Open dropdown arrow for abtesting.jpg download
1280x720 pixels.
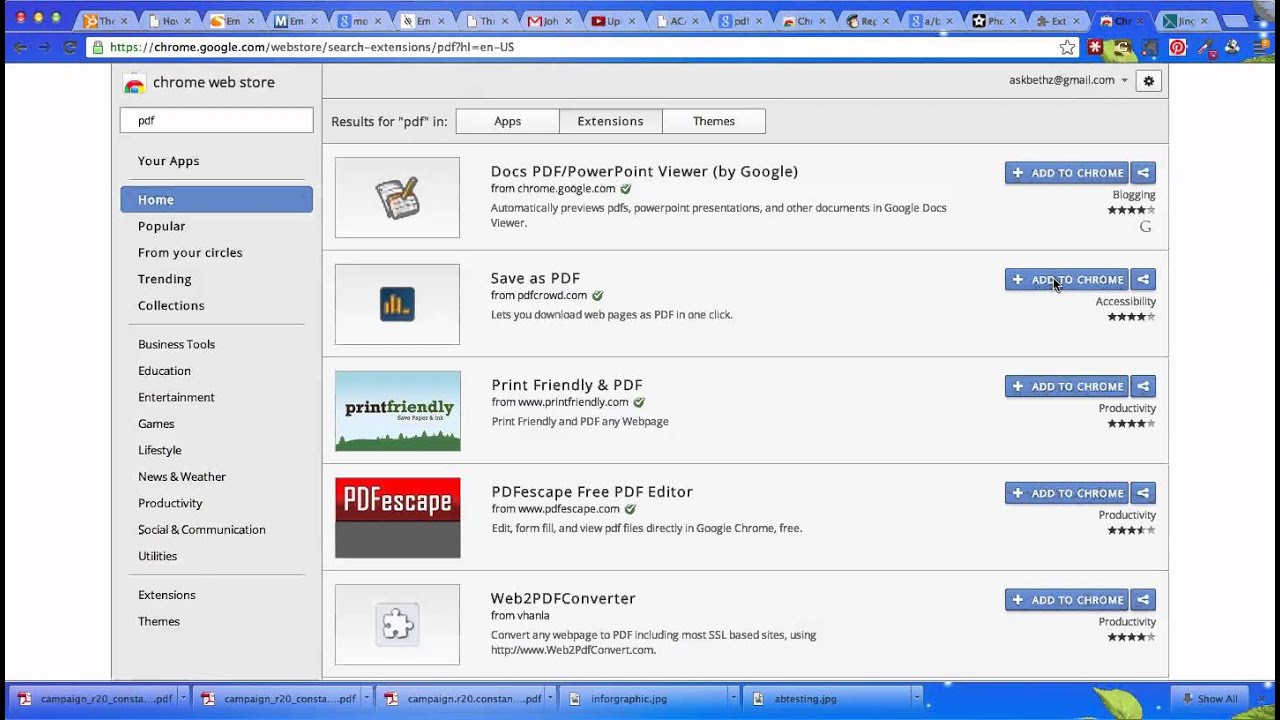917,699
